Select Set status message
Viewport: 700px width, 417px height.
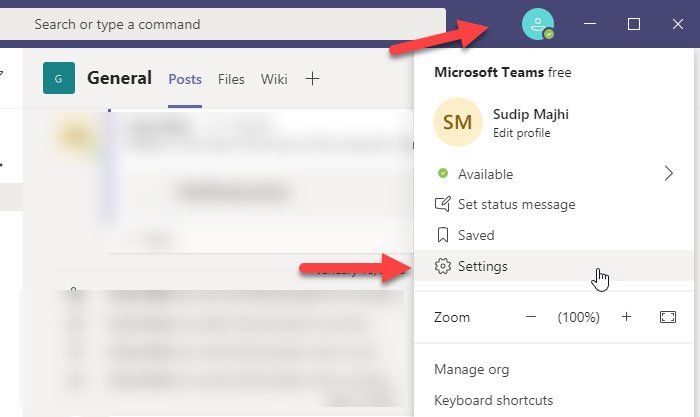click(554, 204)
